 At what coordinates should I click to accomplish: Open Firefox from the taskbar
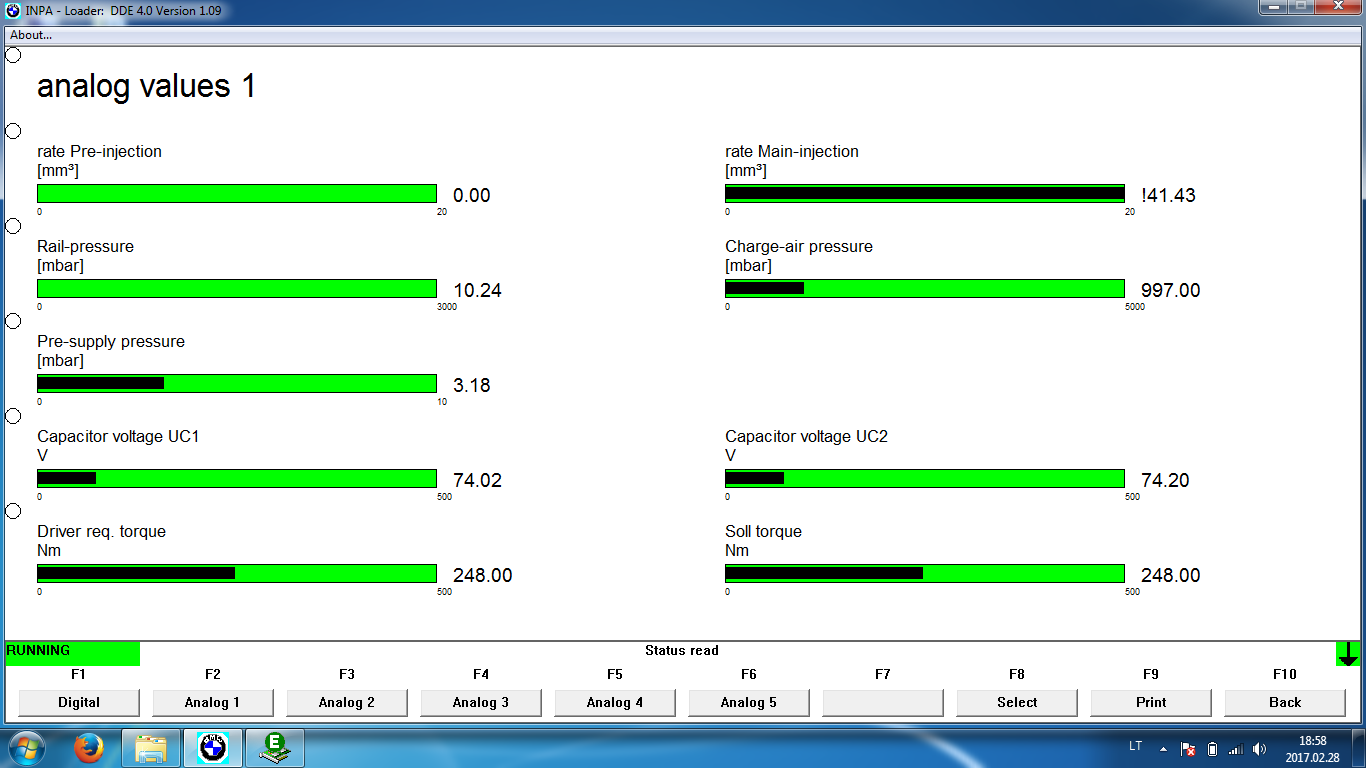click(x=90, y=748)
